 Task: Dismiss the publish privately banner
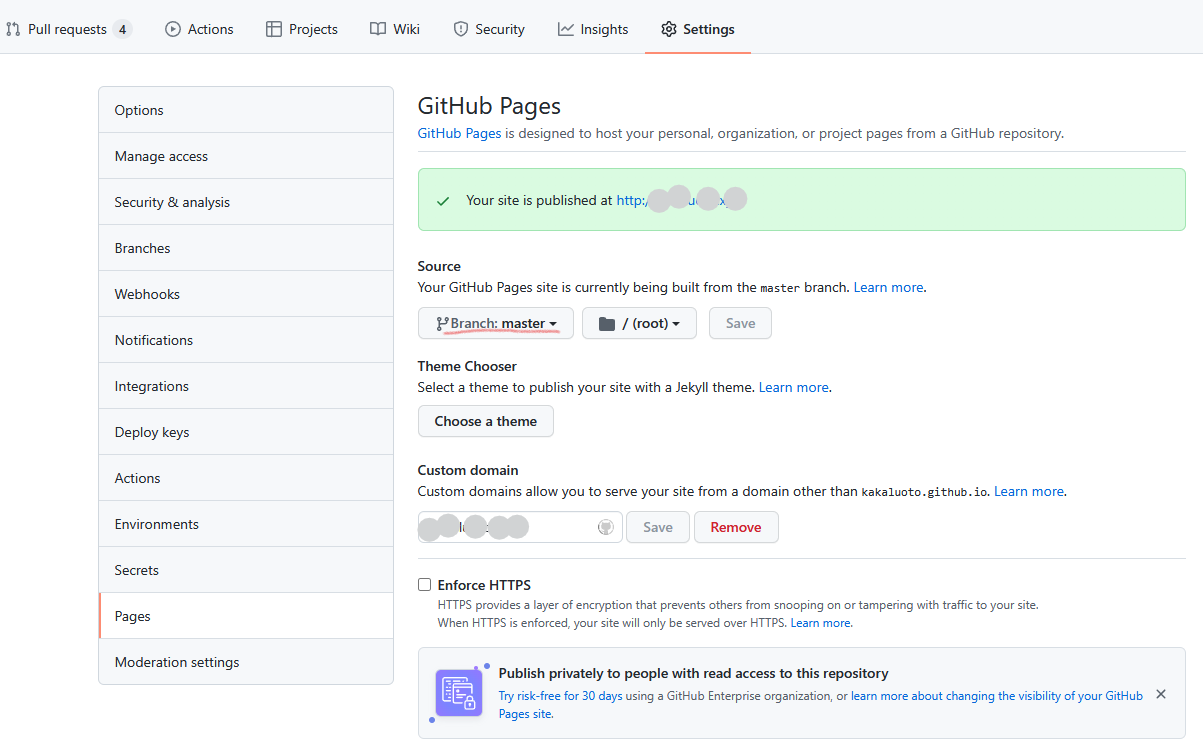(x=1161, y=694)
